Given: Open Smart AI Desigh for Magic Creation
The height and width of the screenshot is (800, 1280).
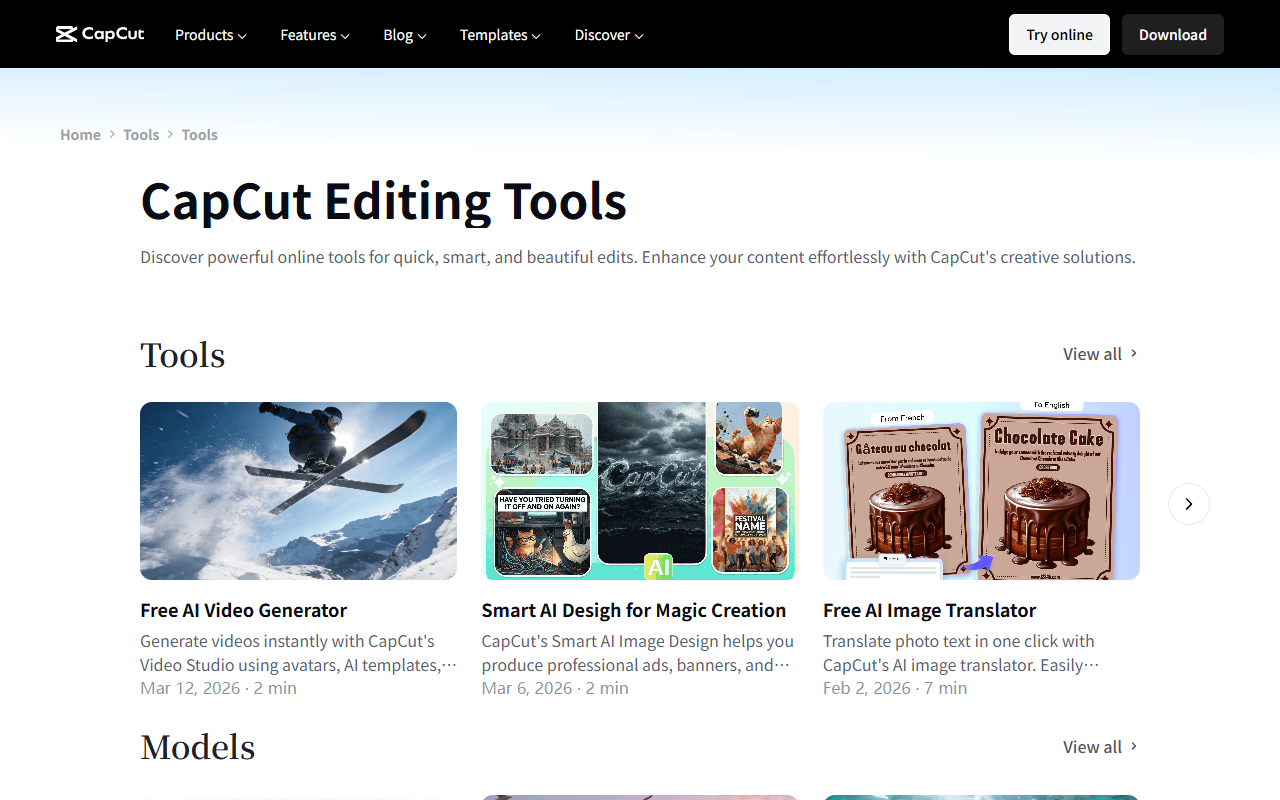Looking at the screenshot, I should tap(634, 610).
